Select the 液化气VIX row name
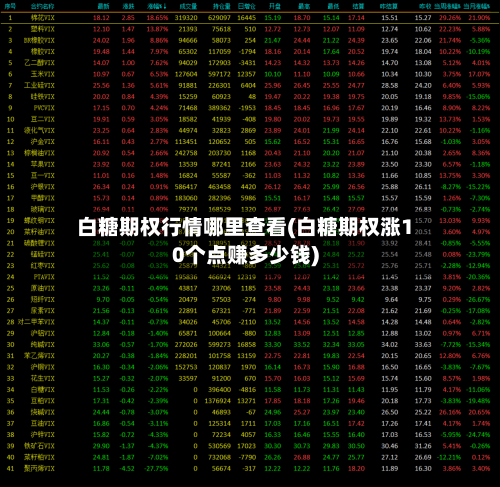500x487 pixels. click(x=39, y=130)
